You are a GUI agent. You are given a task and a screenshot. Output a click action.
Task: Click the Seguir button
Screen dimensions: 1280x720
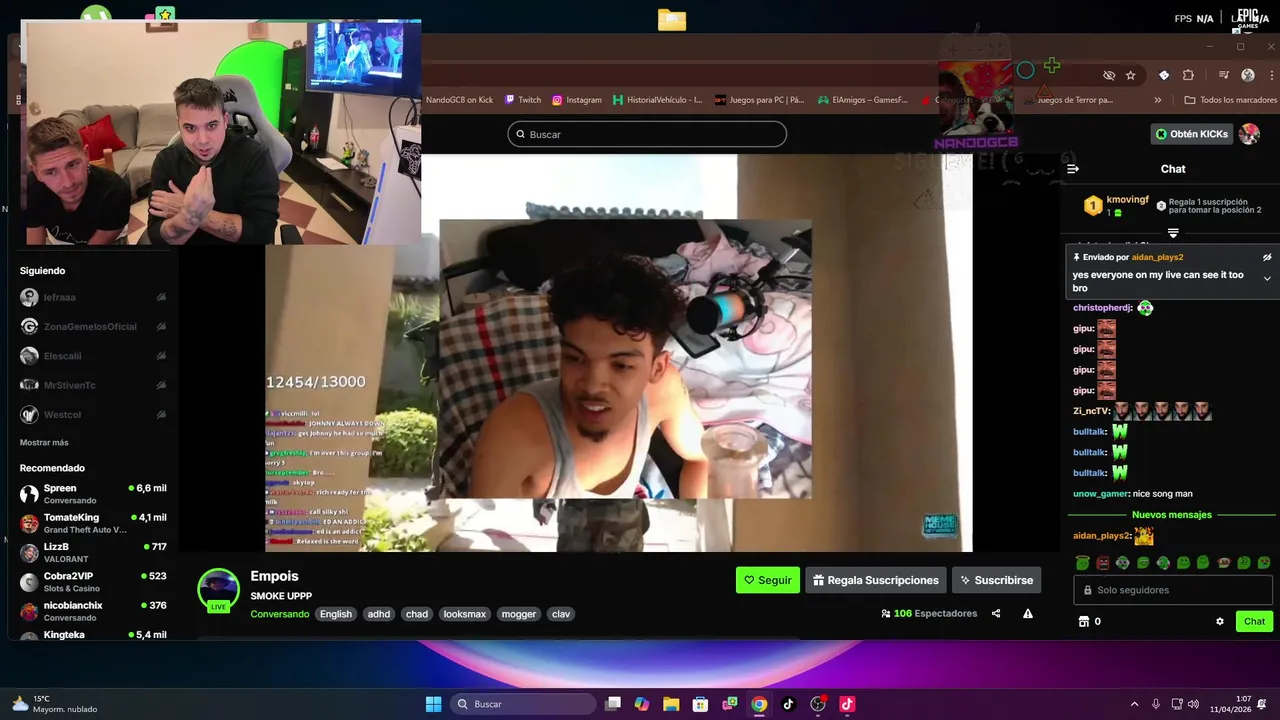[x=767, y=580]
